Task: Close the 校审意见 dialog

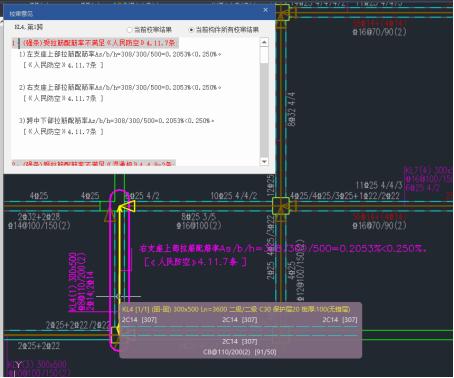Action: tap(265, 10)
